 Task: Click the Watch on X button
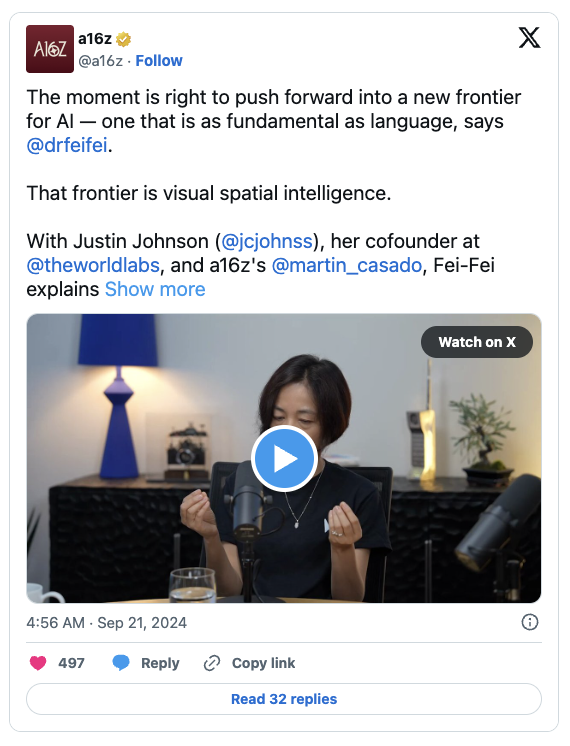(477, 342)
